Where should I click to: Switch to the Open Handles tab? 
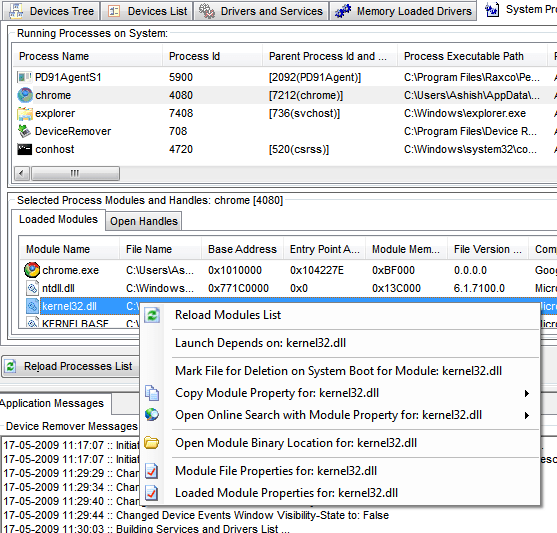click(x=144, y=221)
